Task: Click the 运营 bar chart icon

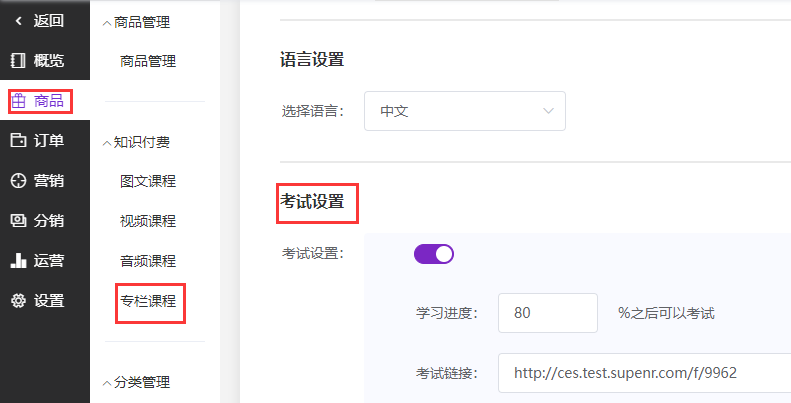Action: [18, 261]
